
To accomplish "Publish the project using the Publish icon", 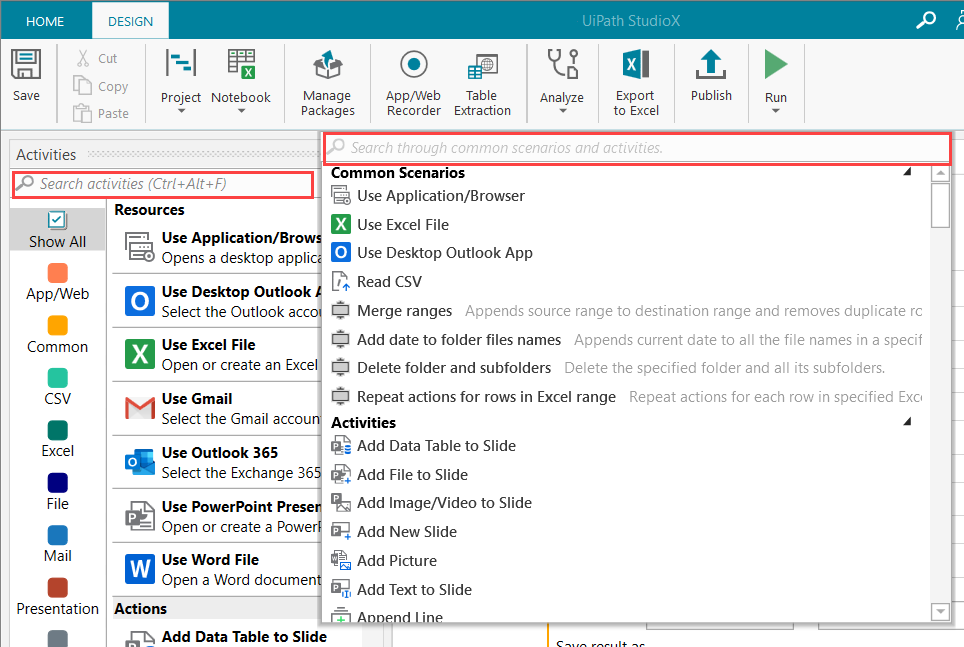I will (711, 67).
